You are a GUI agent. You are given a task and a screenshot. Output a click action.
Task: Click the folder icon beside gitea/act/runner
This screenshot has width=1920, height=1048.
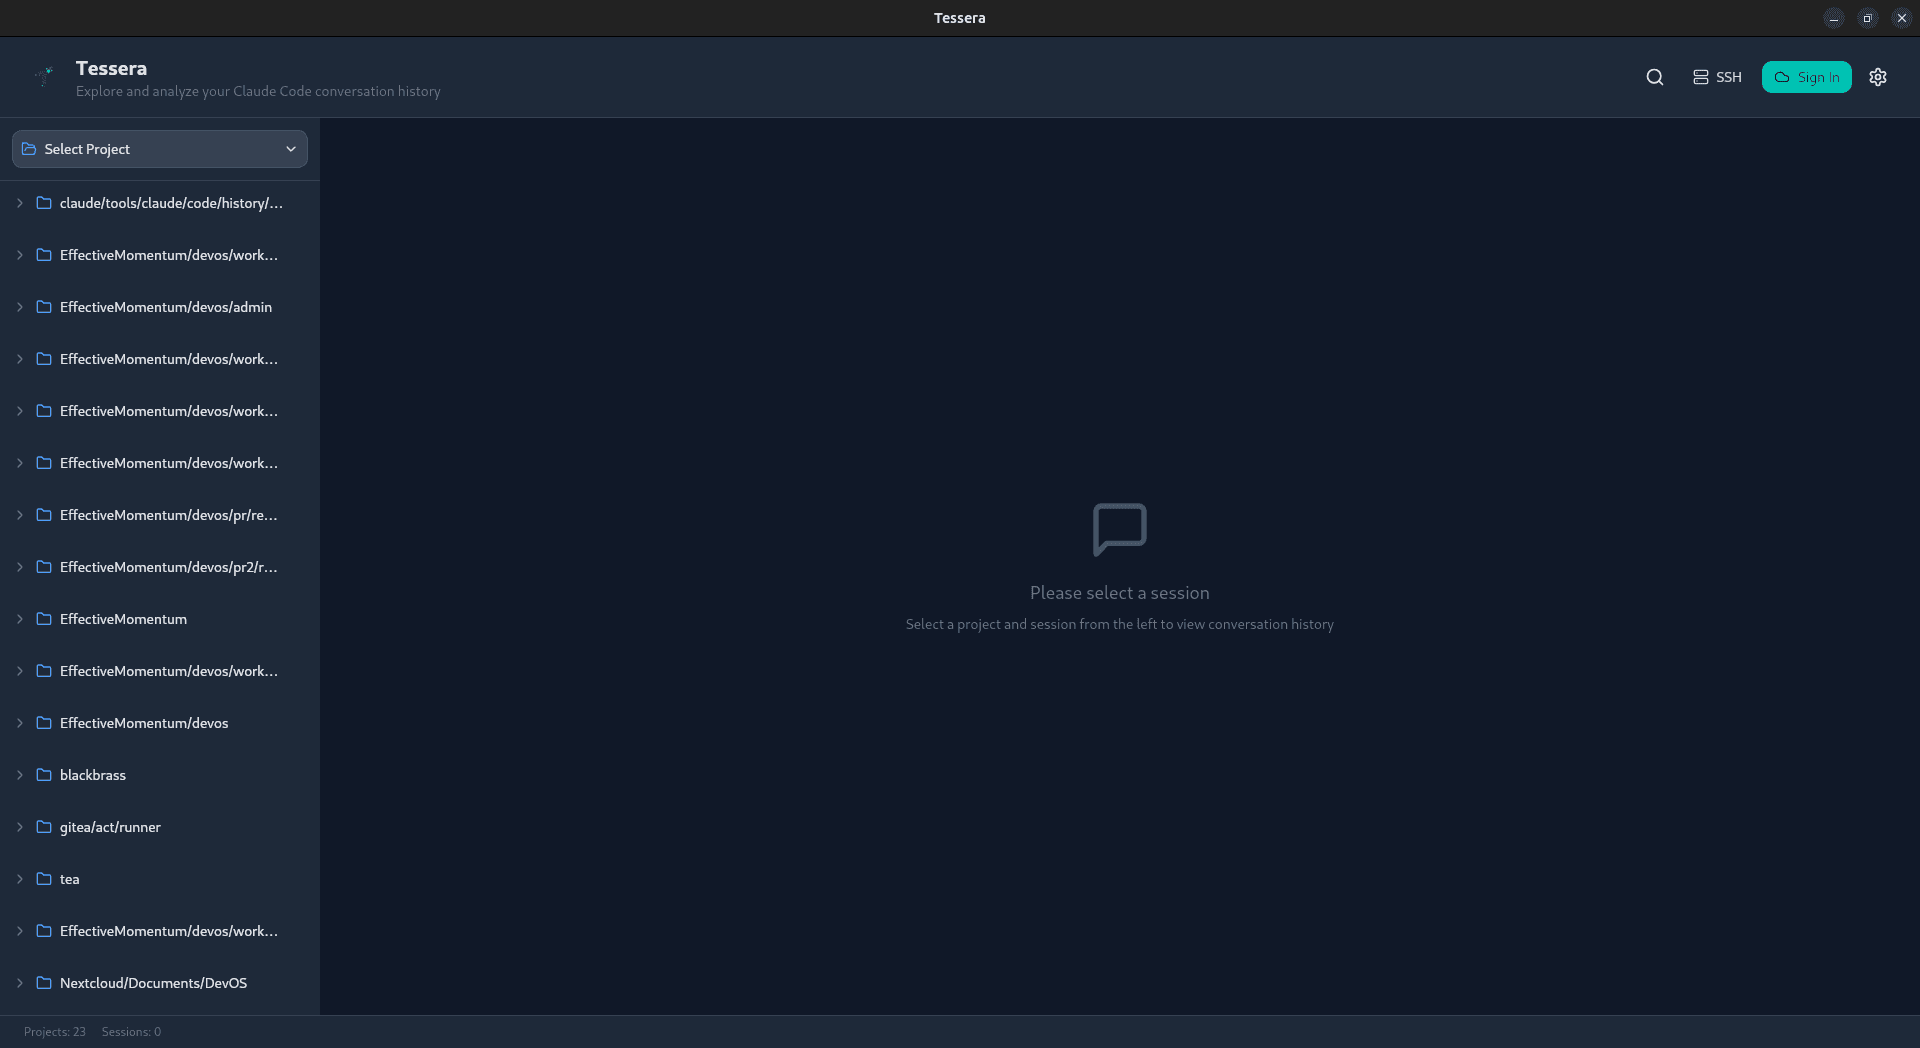point(44,827)
